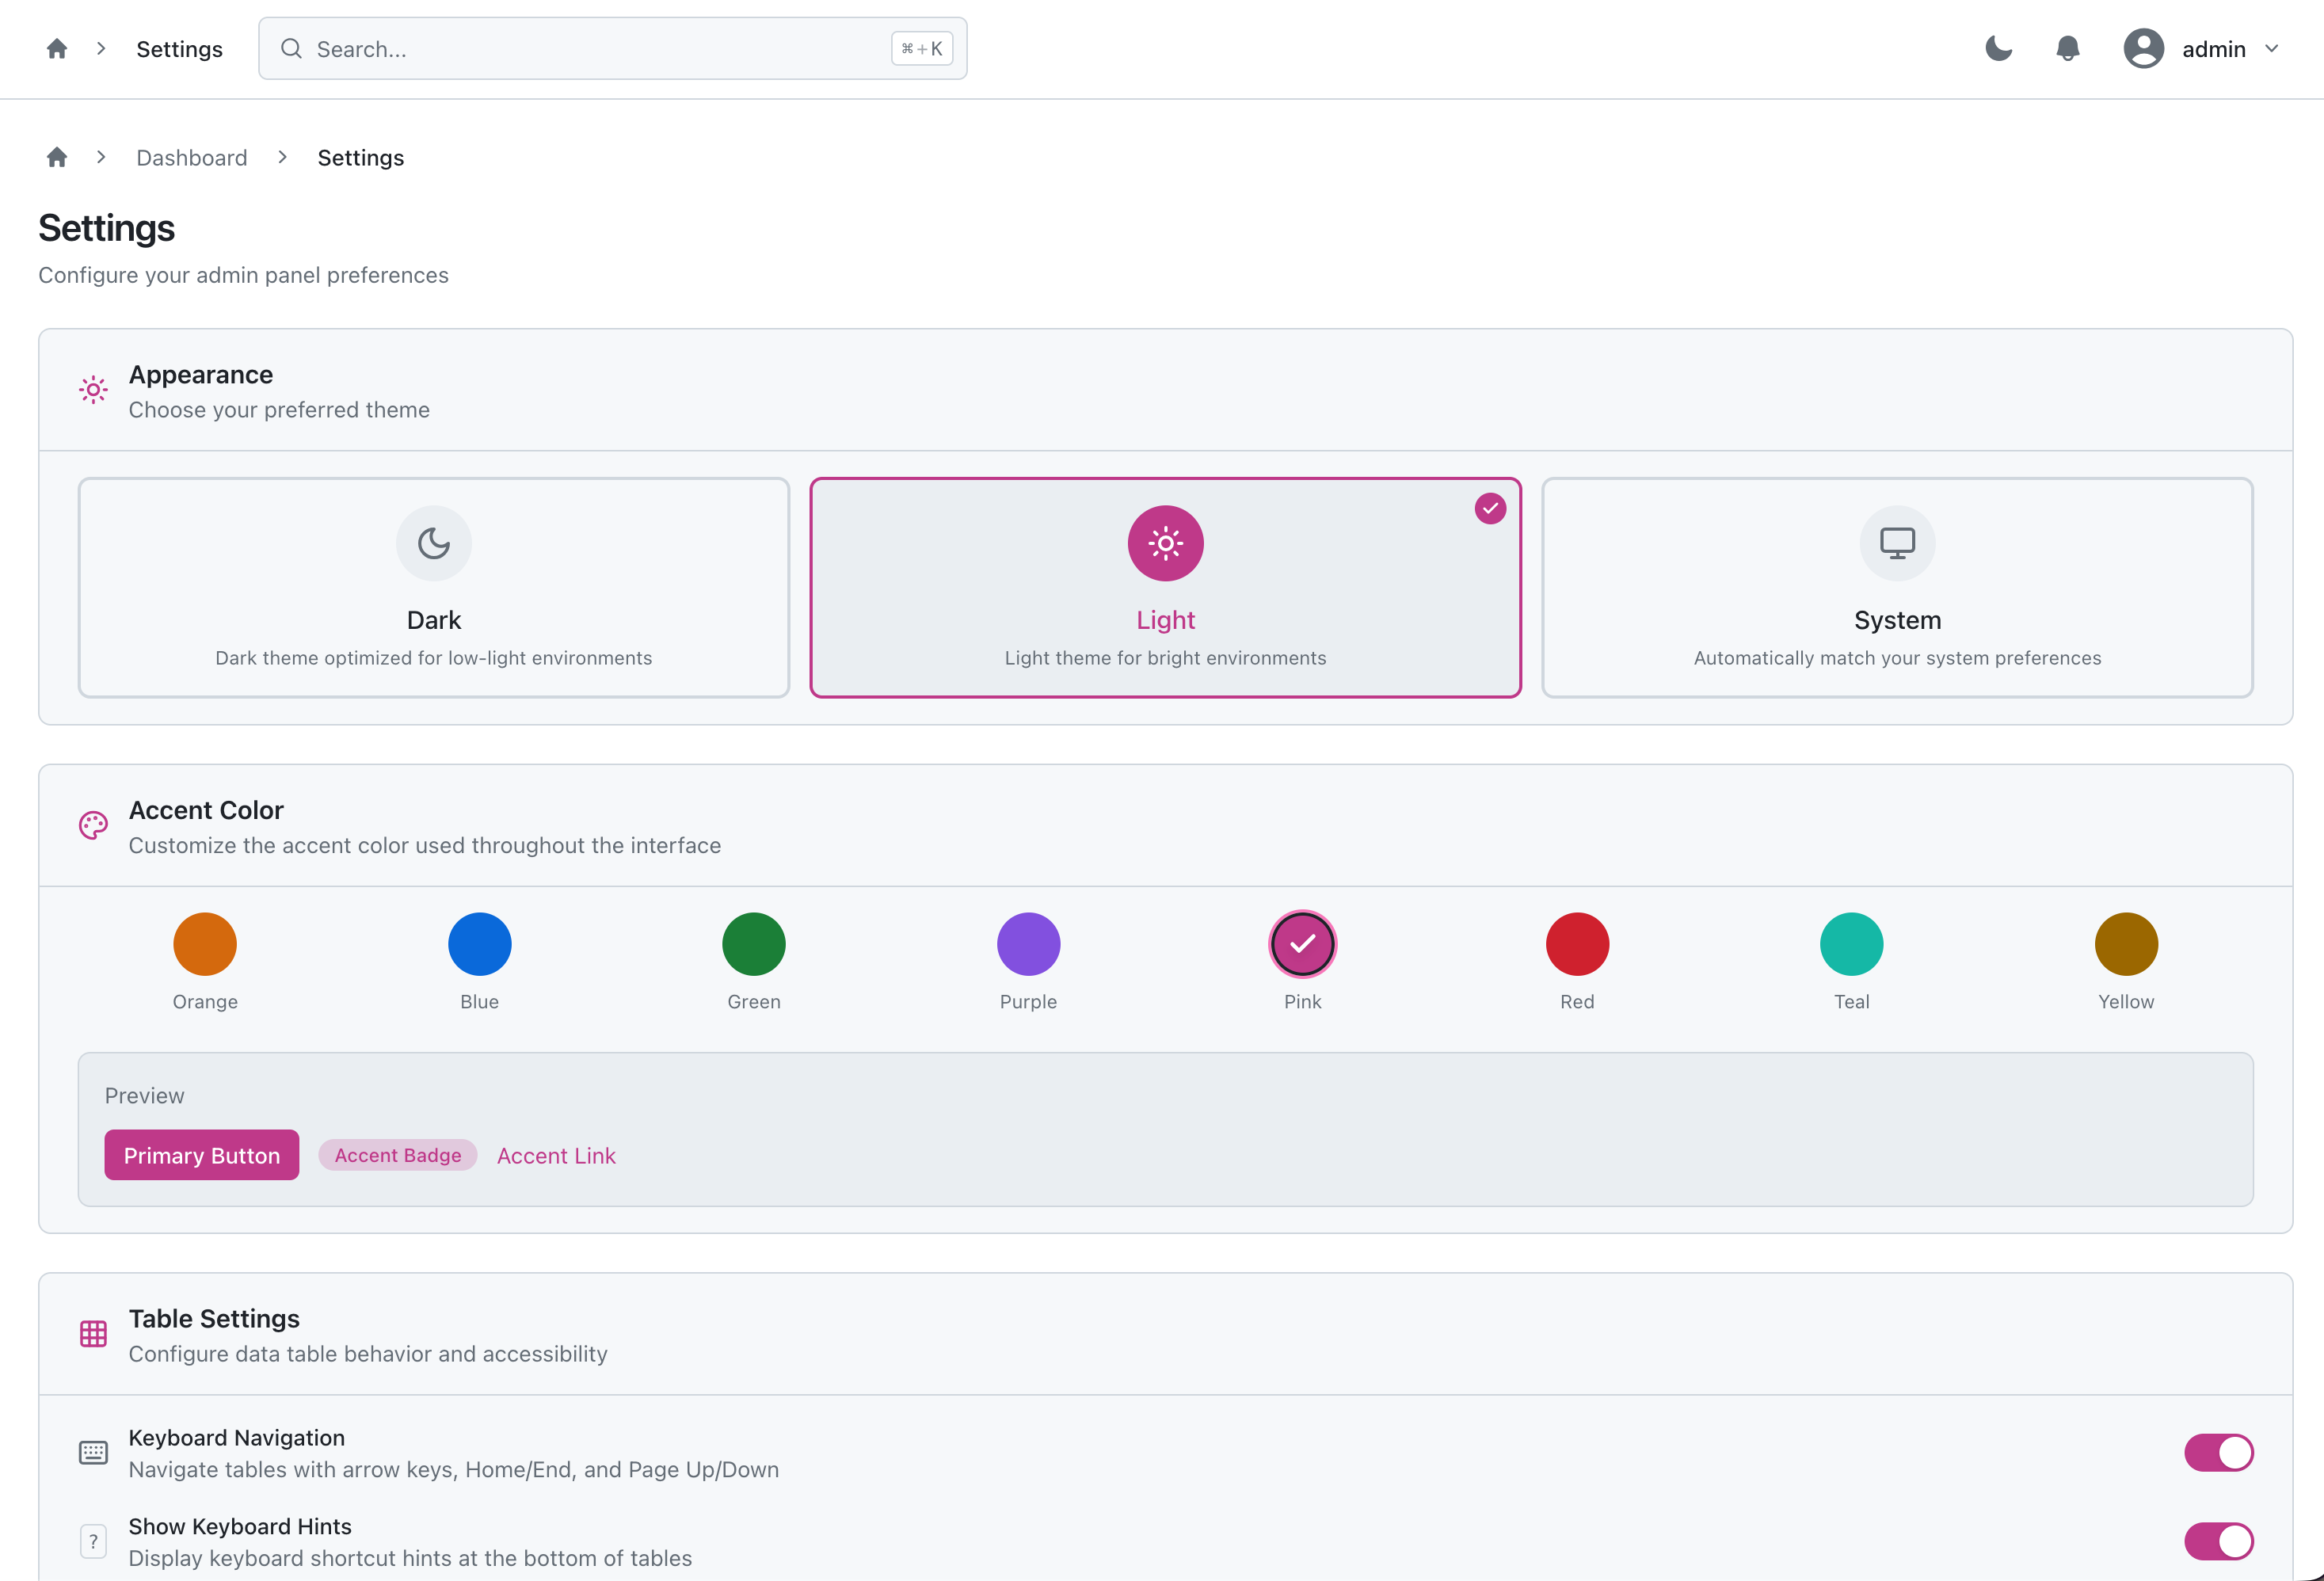Screen dimensions: 2324x1581
Task: Focus the Search input field
Action: (x=600, y=49)
